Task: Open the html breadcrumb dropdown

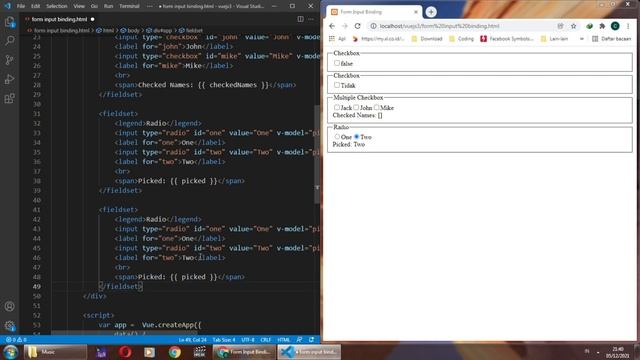Action: click(105, 30)
